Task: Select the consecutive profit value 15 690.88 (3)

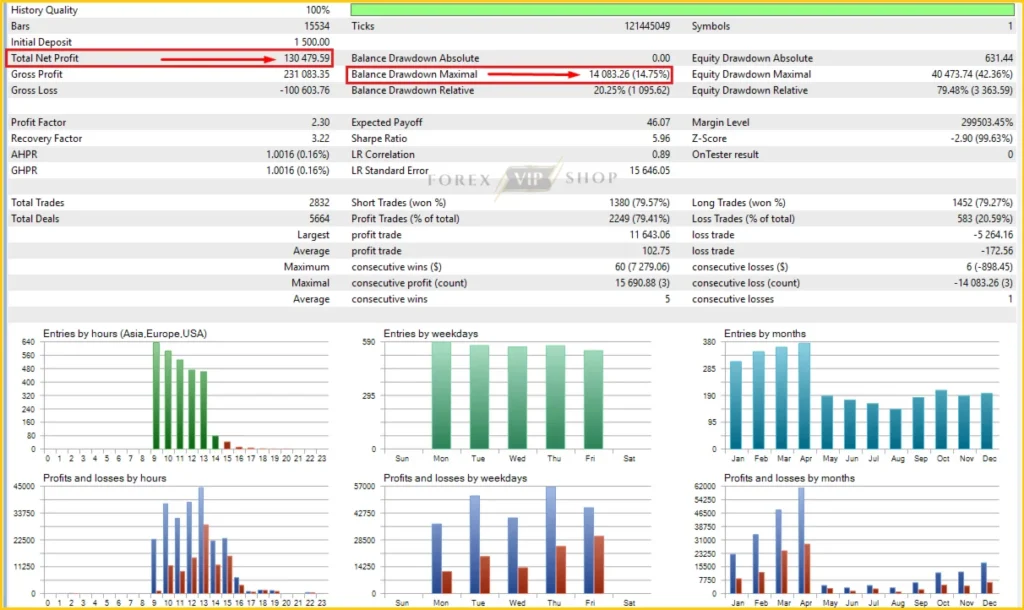Action: coord(642,283)
